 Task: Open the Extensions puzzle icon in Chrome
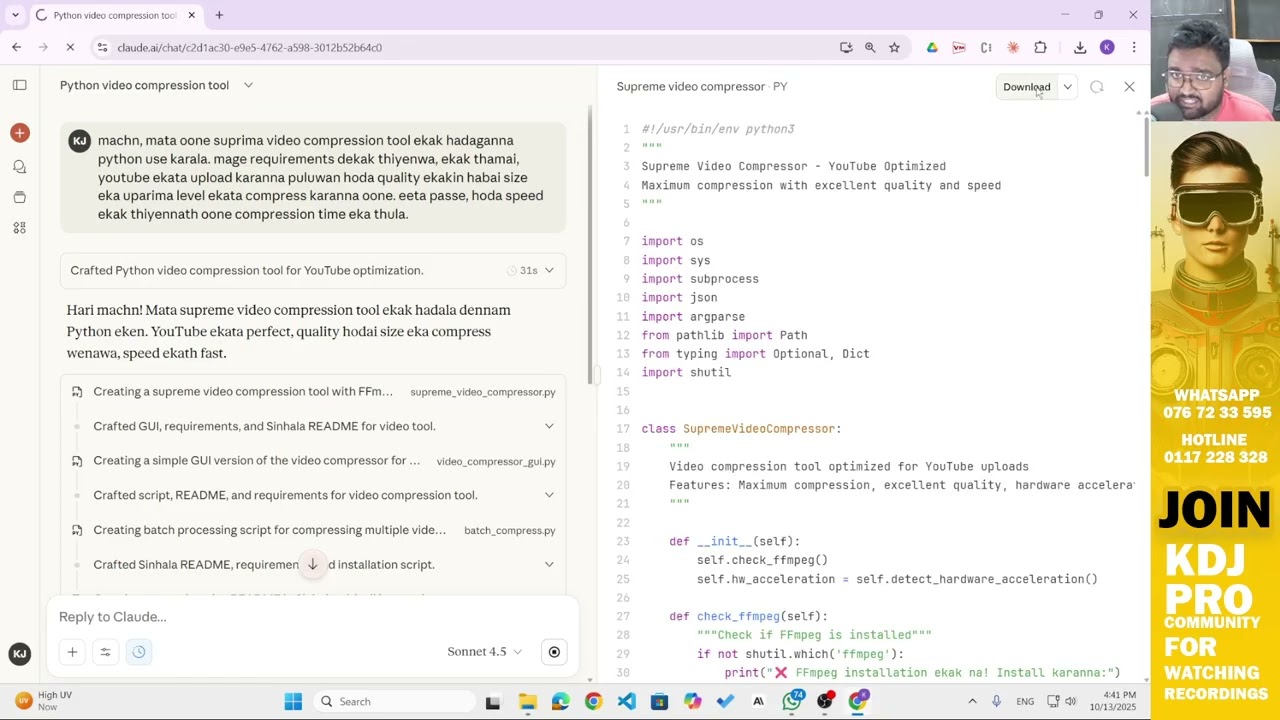point(1040,47)
